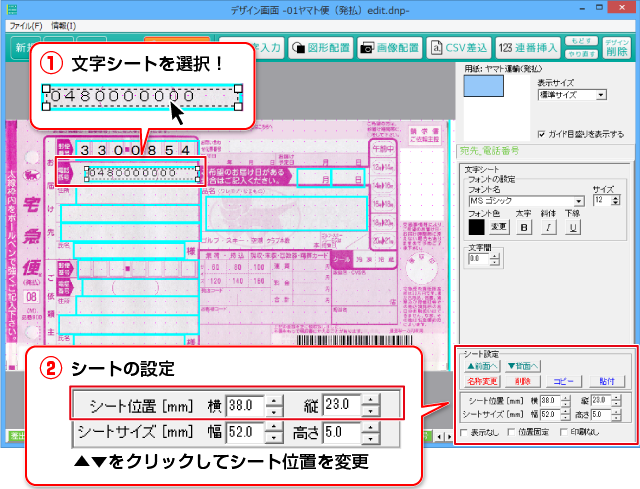Image resolution: width=640 pixels, height=489 pixels.
Task: Click the 貼付 paste button
Action: [607, 381]
